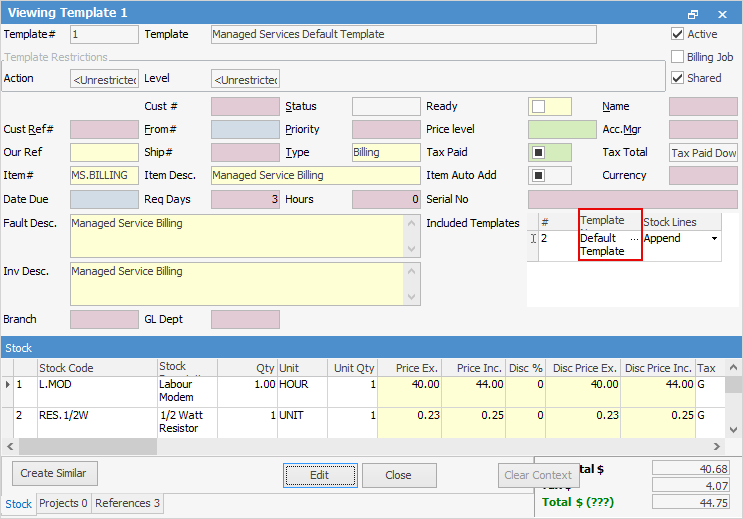Select the RES.1/2W stock code cell
Screen dimensions: 743x519
(x=97, y=423)
